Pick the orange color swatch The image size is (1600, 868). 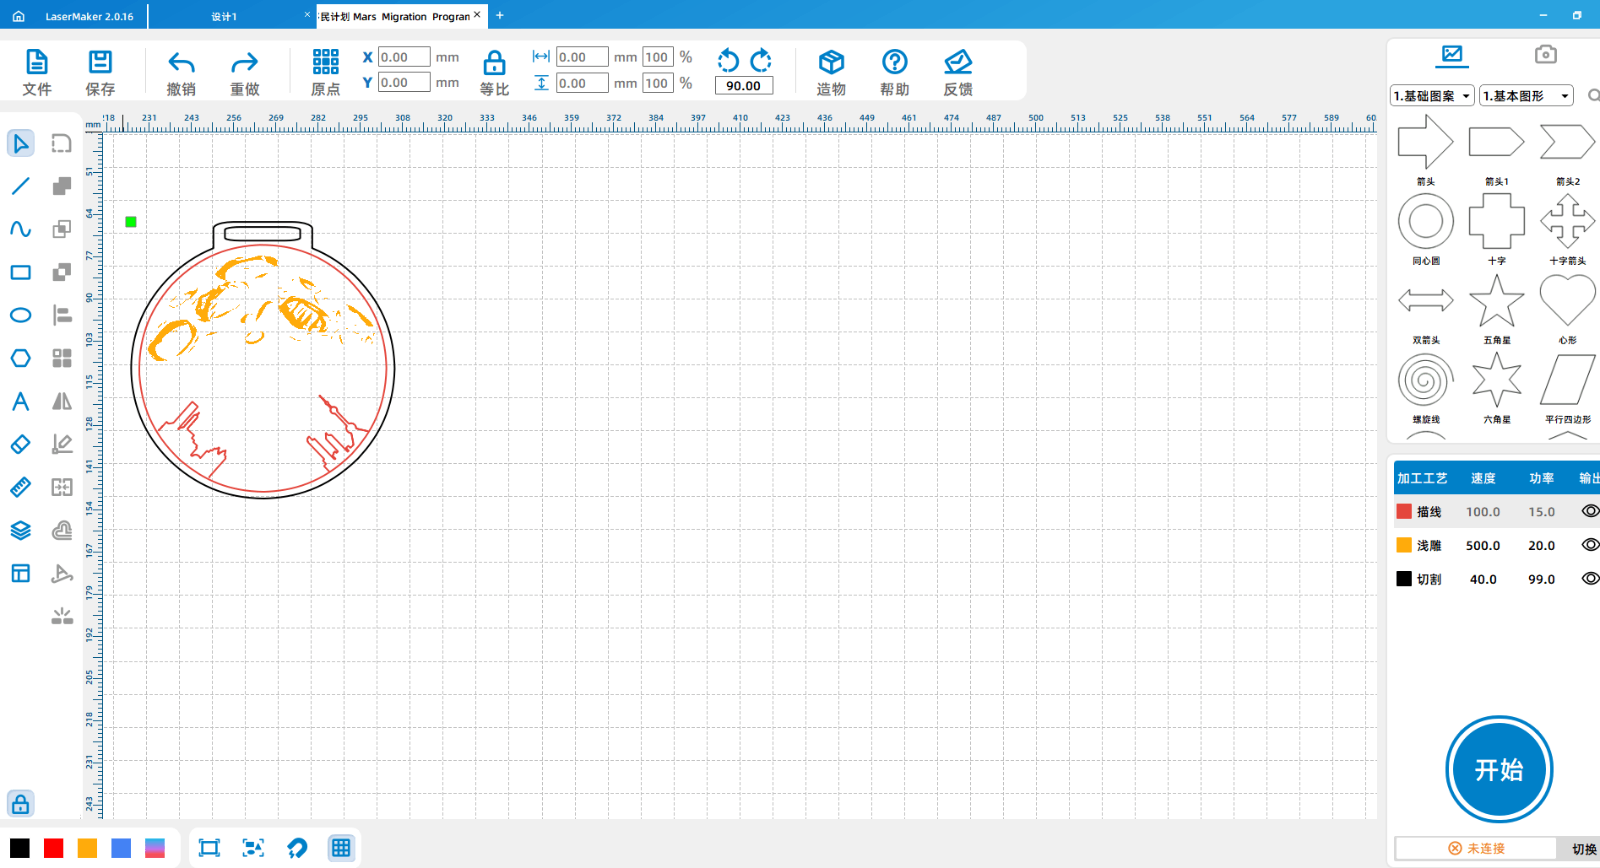(x=88, y=848)
